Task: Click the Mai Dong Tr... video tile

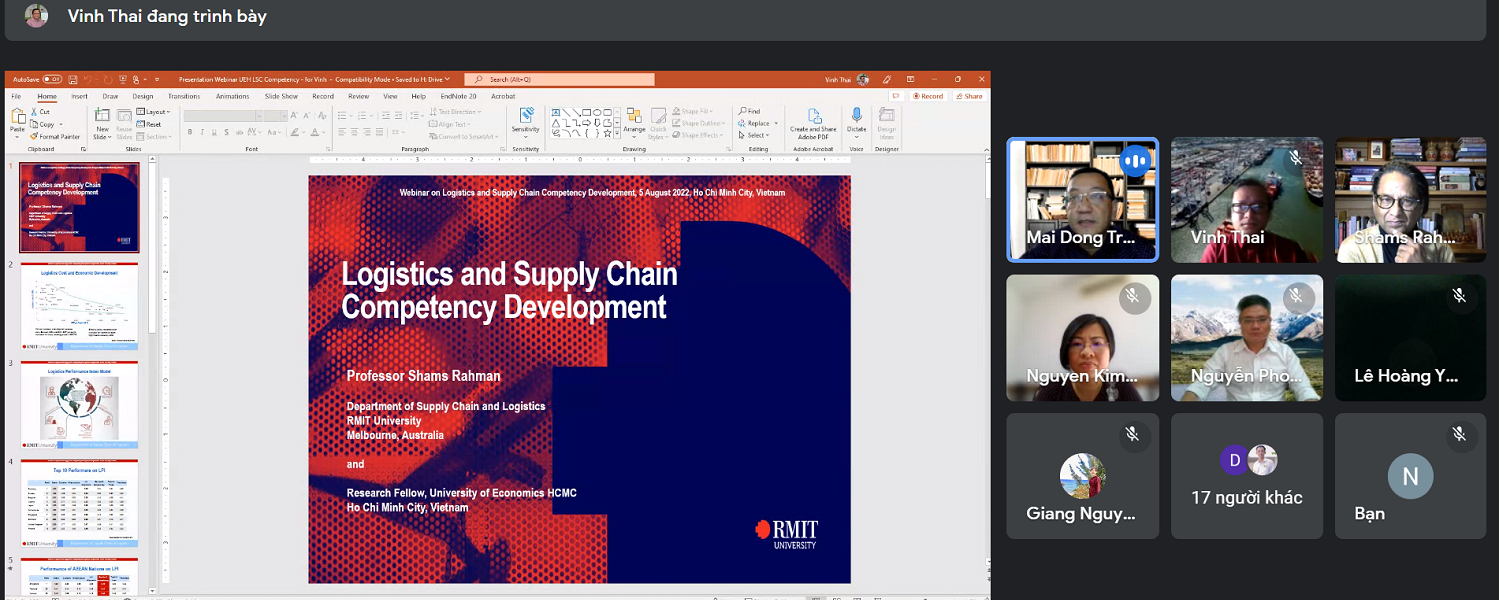Action: [1082, 200]
